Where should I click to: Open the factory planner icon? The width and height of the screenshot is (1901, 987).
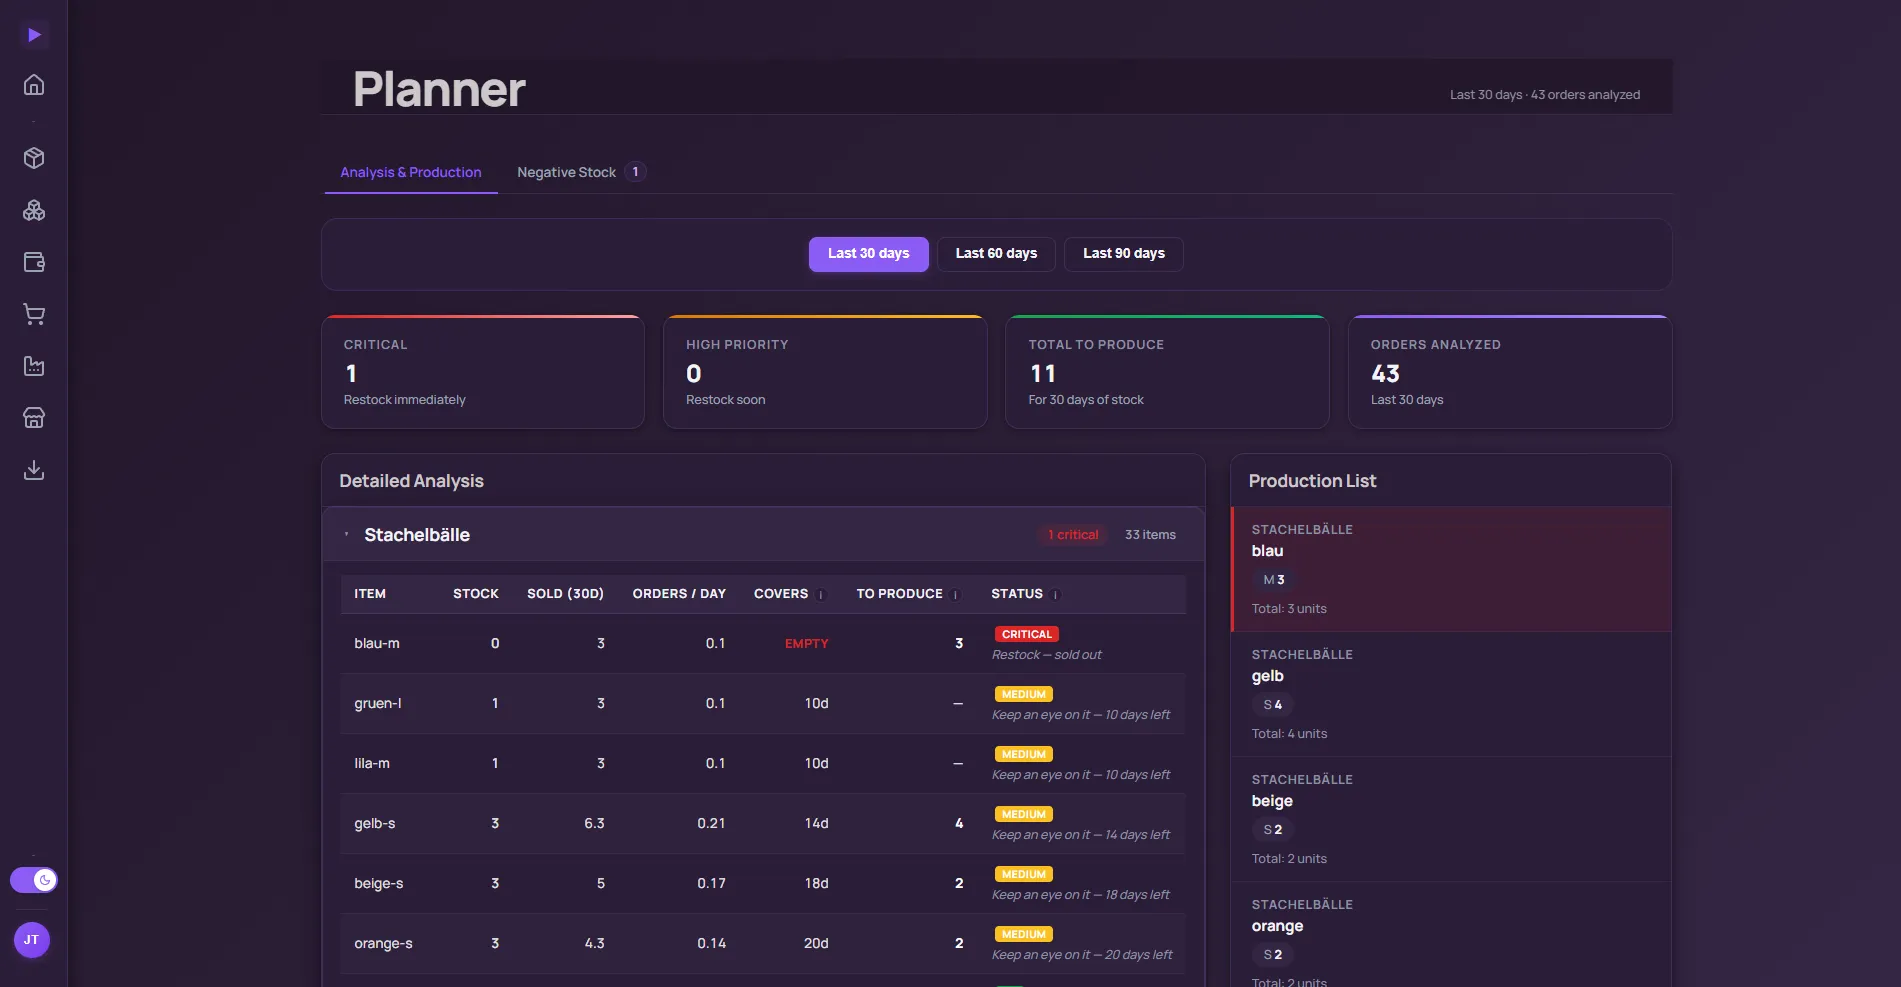(x=34, y=366)
